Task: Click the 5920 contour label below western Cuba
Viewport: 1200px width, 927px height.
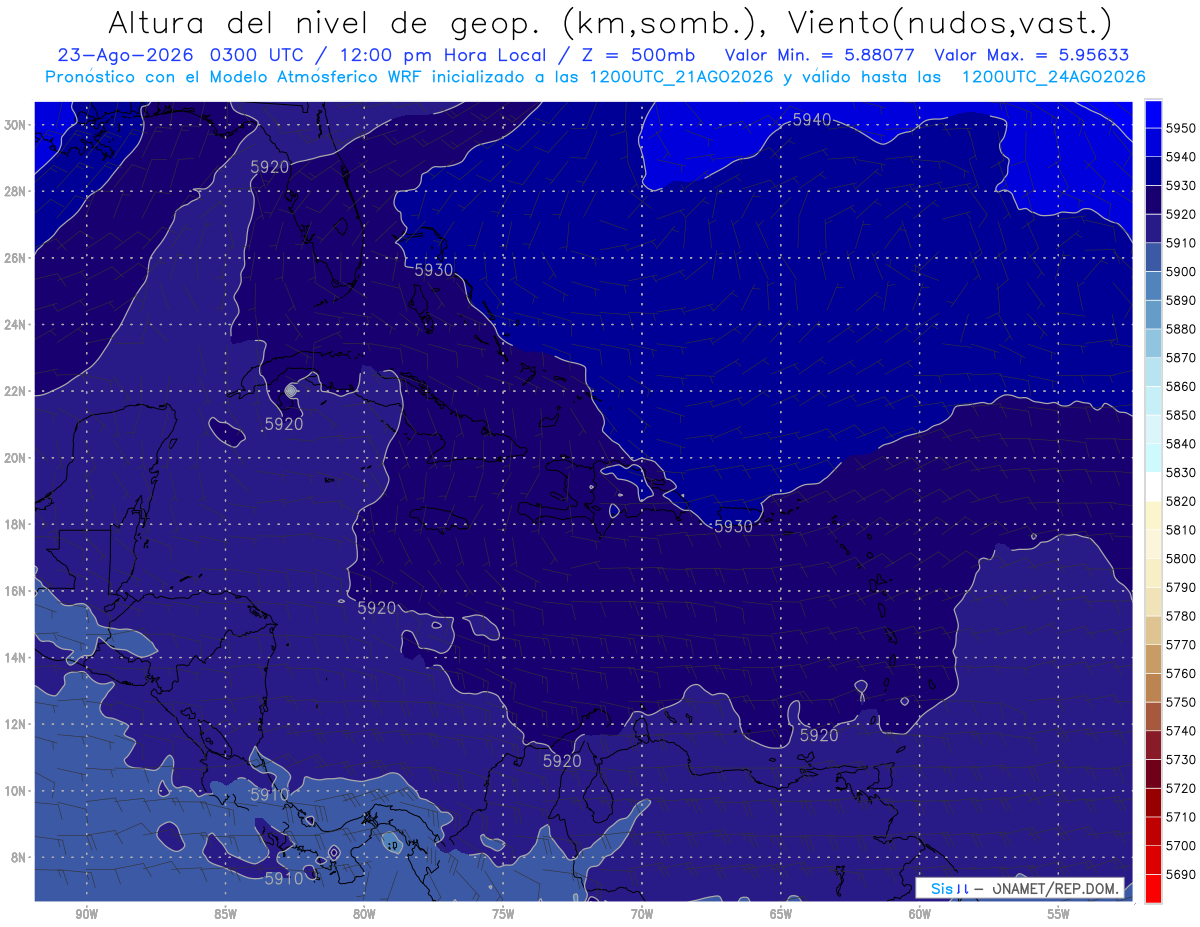Action: point(283,424)
